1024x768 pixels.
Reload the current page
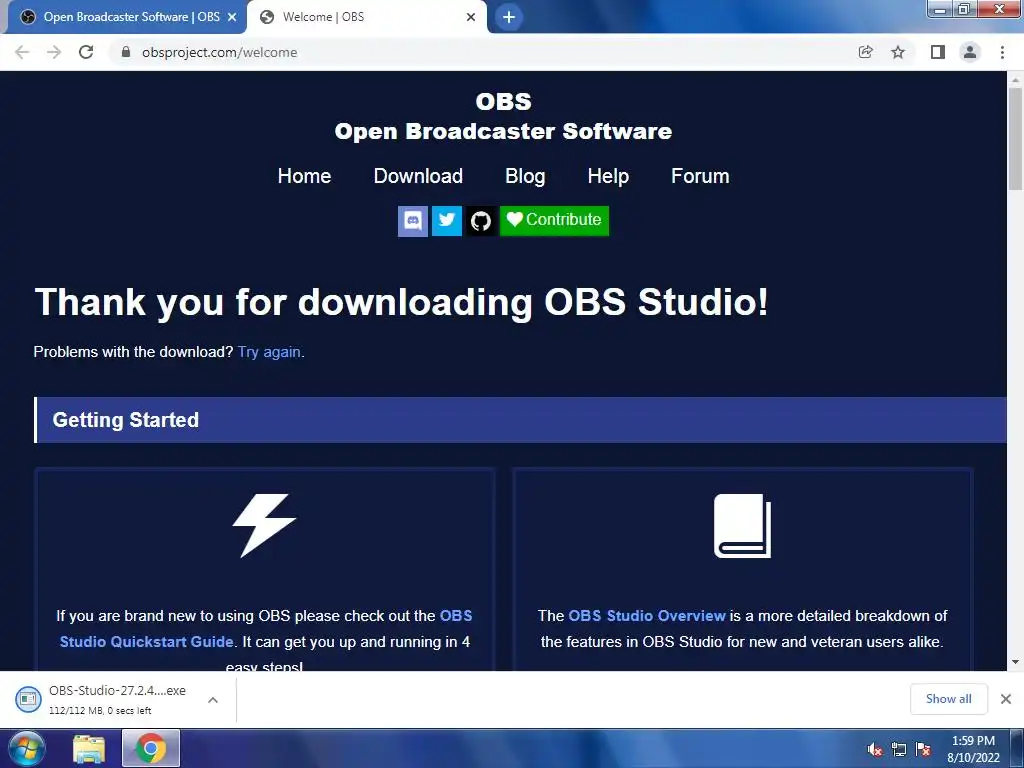pyautogui.click(x=86, y=52)
